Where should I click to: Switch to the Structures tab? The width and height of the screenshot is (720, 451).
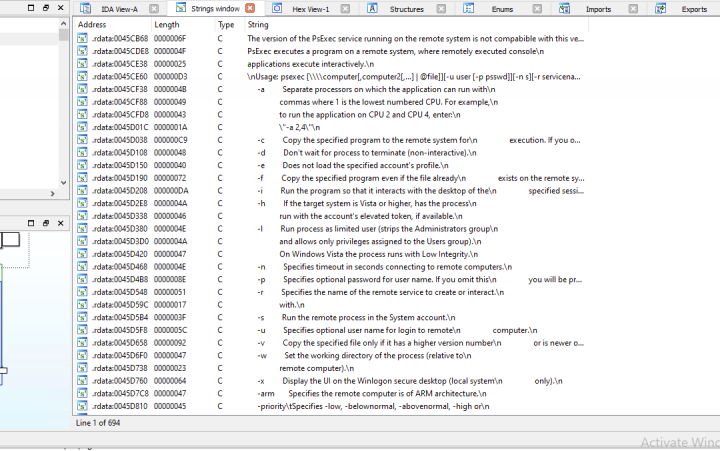pos(406,9)
